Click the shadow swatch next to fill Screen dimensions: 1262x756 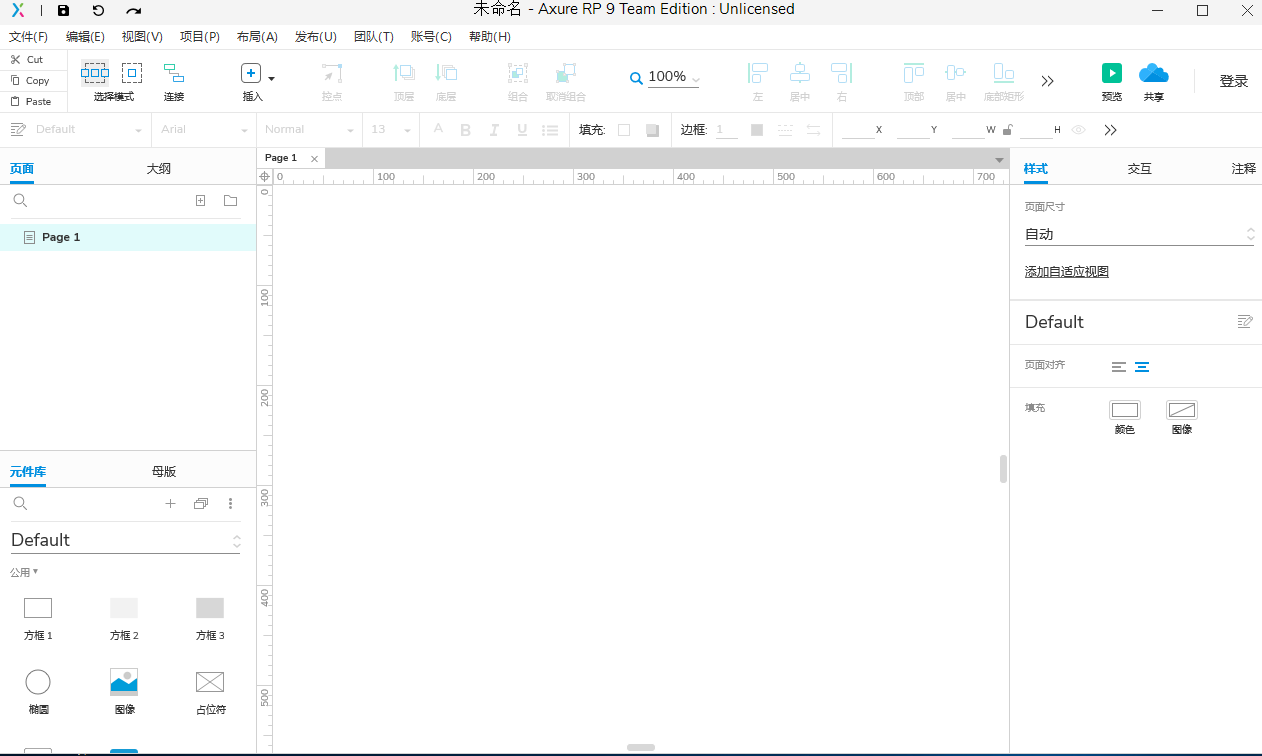tap(652, 130)
